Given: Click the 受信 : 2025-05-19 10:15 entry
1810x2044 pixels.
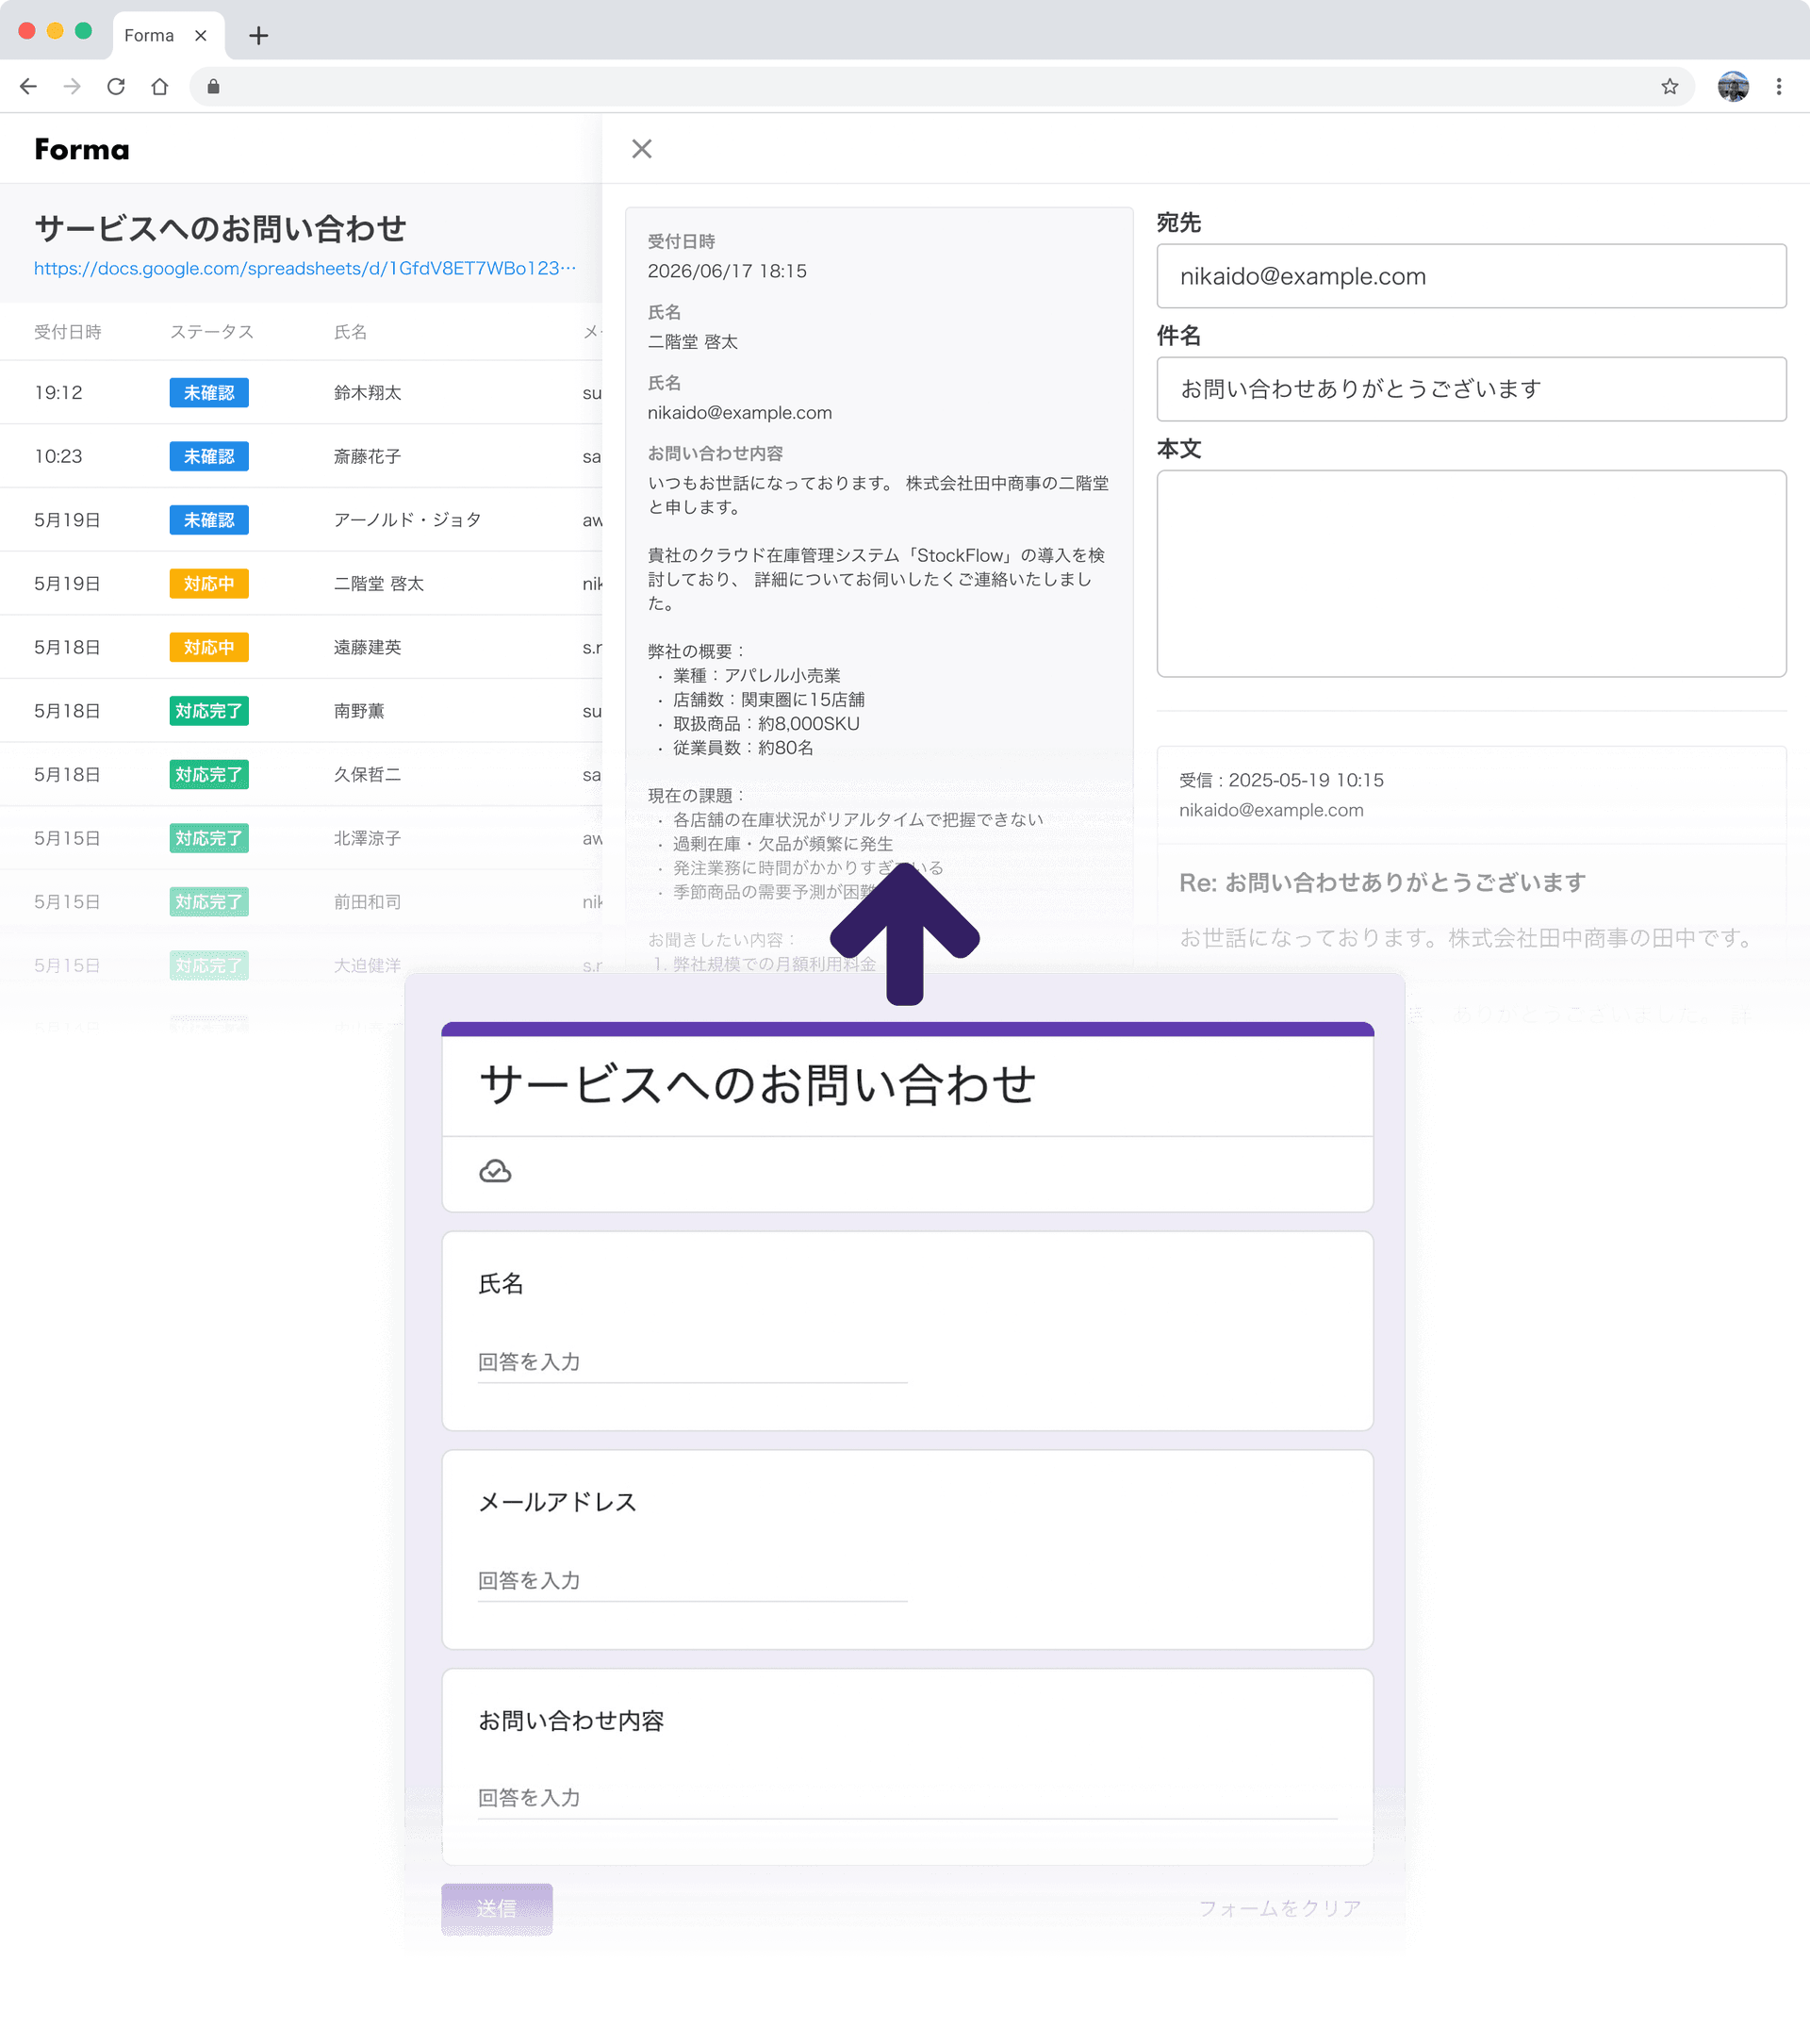Looking at the screenshot, I should pyautogui.click(x=1282, y=780).
